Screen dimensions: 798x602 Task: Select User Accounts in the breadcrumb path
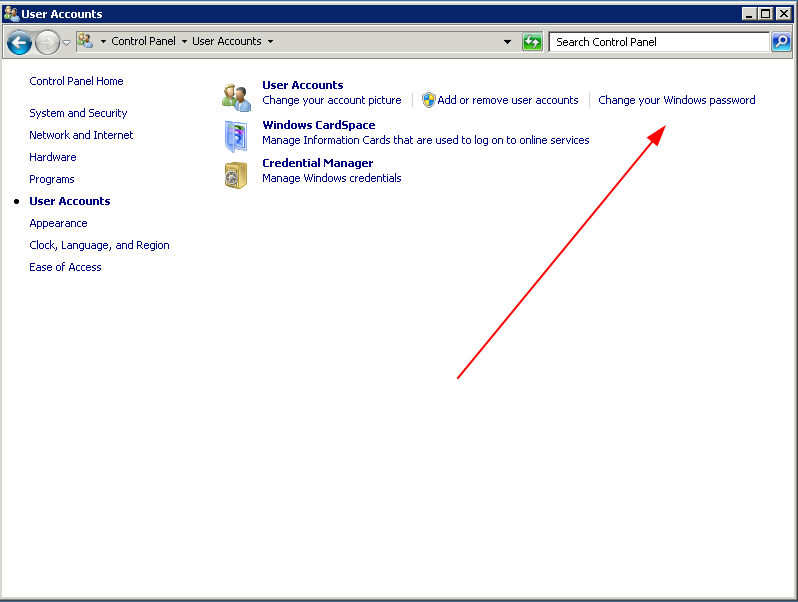pos(226,41)
